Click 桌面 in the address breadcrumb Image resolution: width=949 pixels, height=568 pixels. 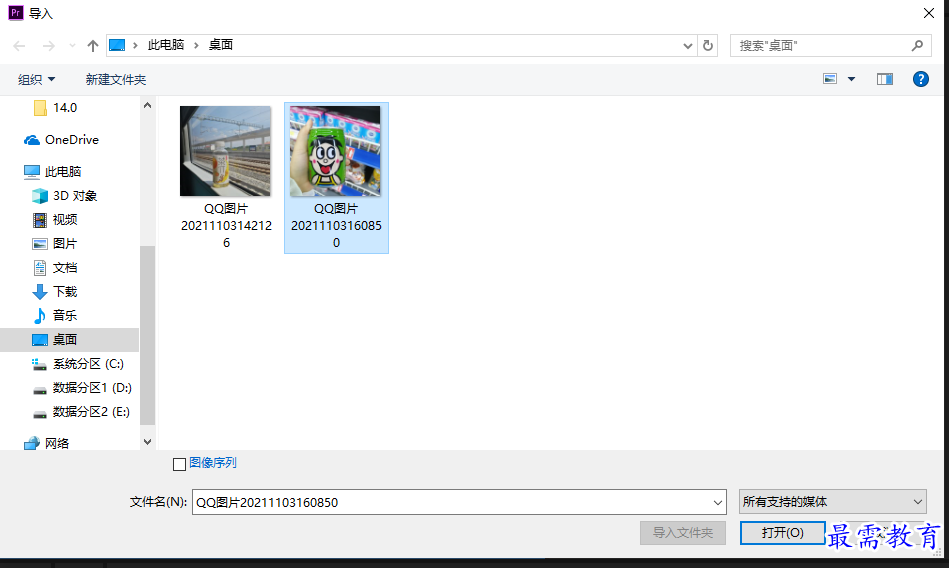coord(221,45)
